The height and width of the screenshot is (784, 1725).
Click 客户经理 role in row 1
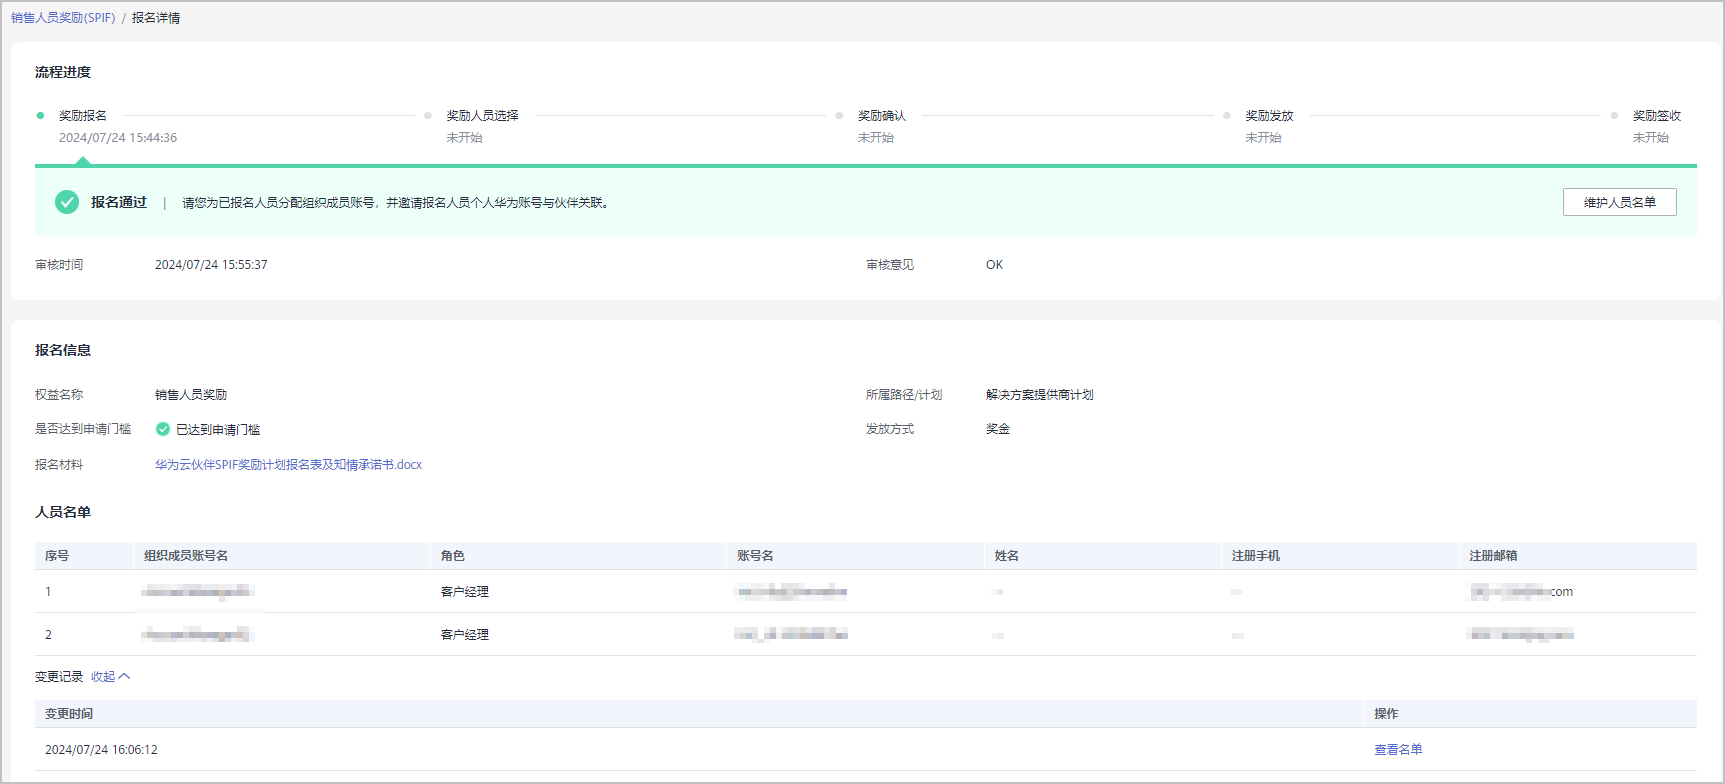click(x=465, y=592)
